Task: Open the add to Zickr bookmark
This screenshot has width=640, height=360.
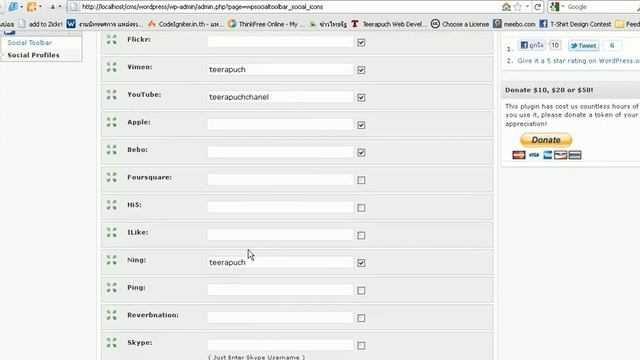Action: (x=41, y=24)
